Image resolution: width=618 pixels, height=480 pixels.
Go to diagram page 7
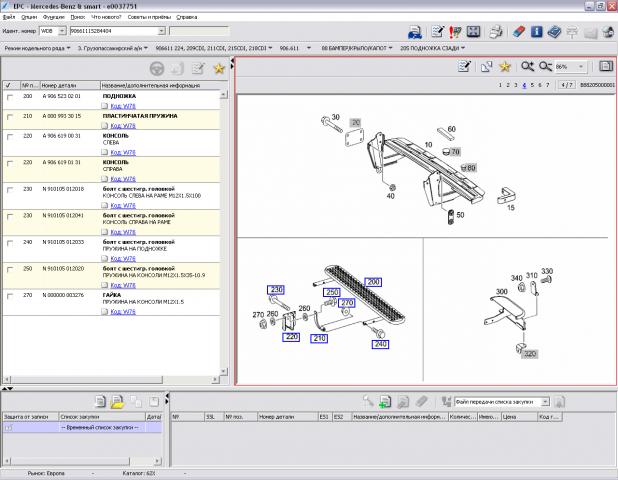coord(547,85)
